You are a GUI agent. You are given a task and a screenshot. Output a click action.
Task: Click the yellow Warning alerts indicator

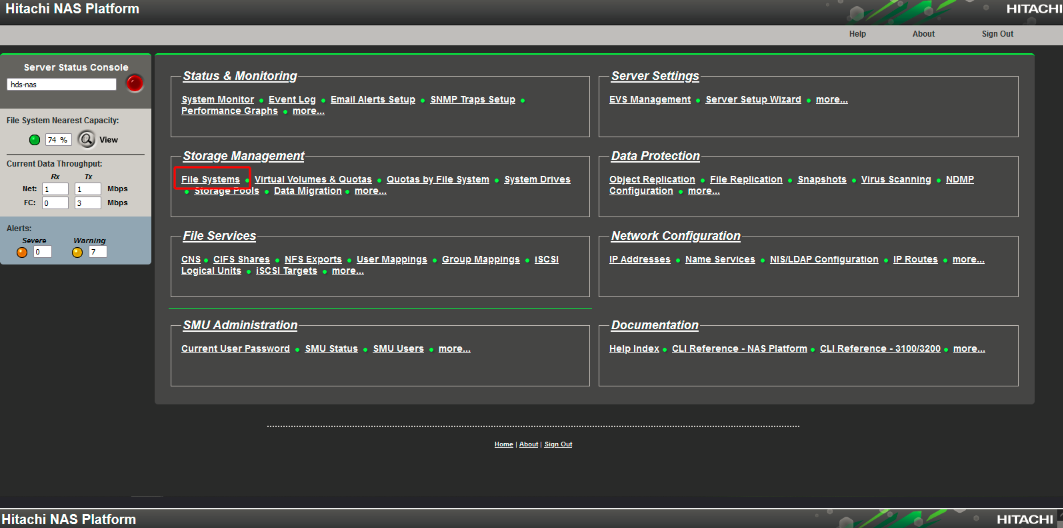coord(77,252)
